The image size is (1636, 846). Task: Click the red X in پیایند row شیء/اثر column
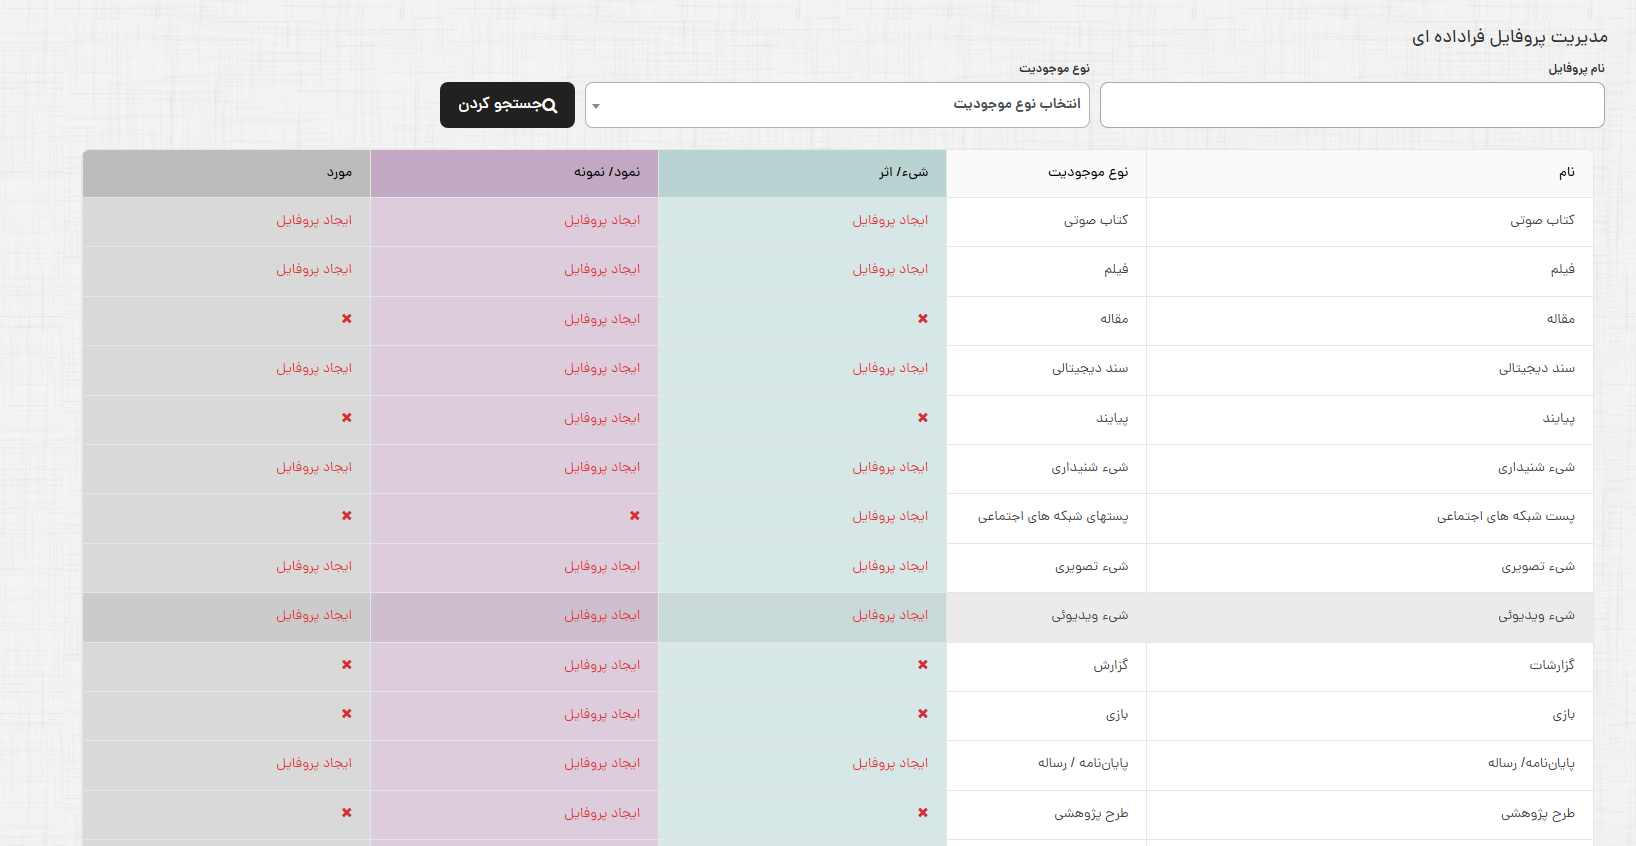(x=922, y=418)
